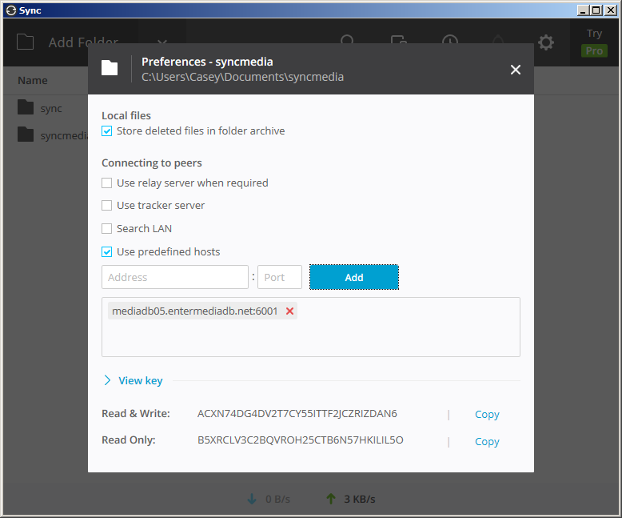Open the Add Folder dropdown arrow
Image resolution: width=622 pixels, height=518 pixels.
click(162, 41)
